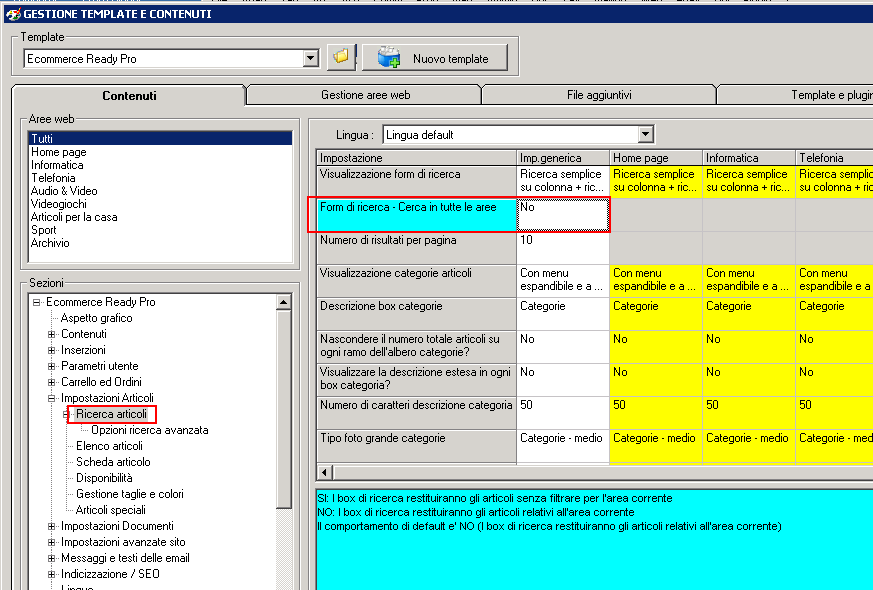Select Opzioni ricerca avanzata in the tree
873x590 pixels.
[x=149, y=430]
